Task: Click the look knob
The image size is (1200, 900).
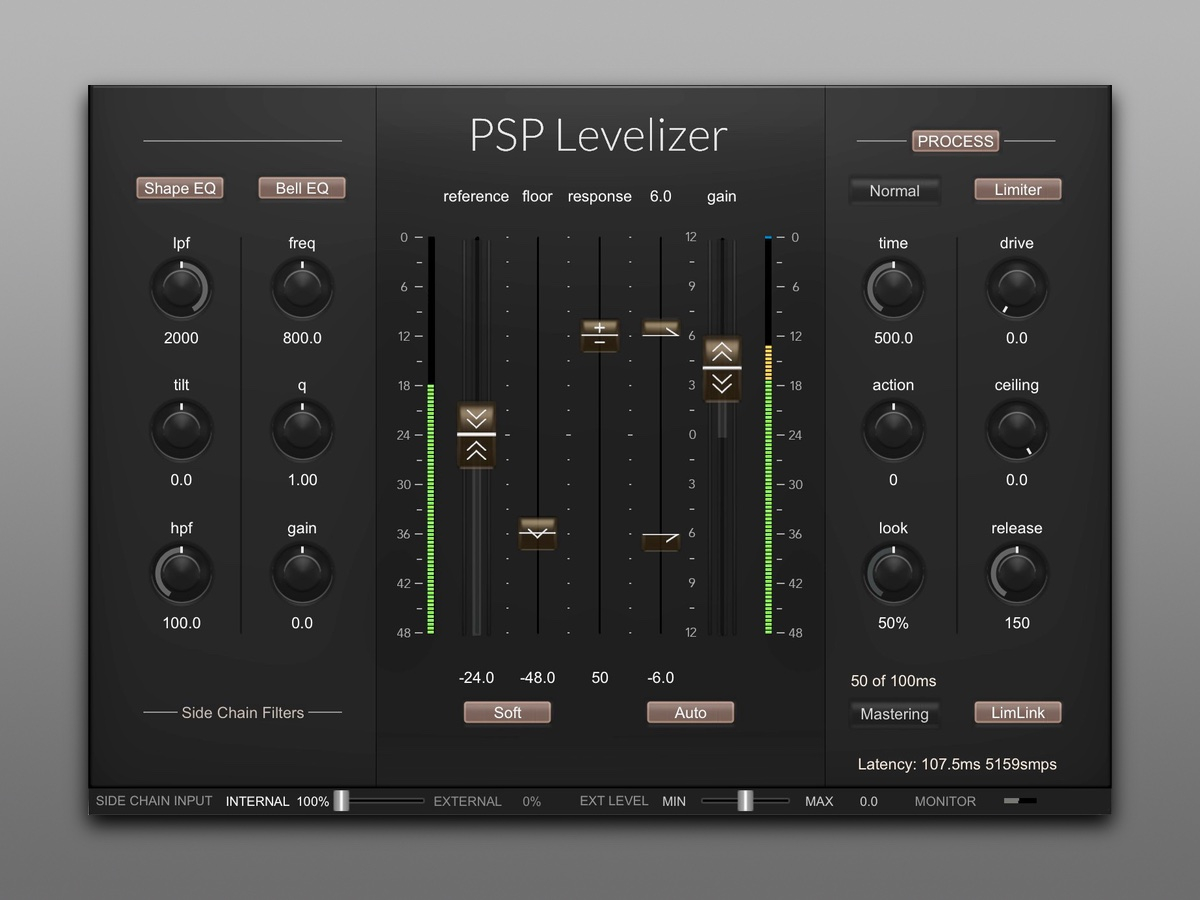Action: [x=894, y=573]
